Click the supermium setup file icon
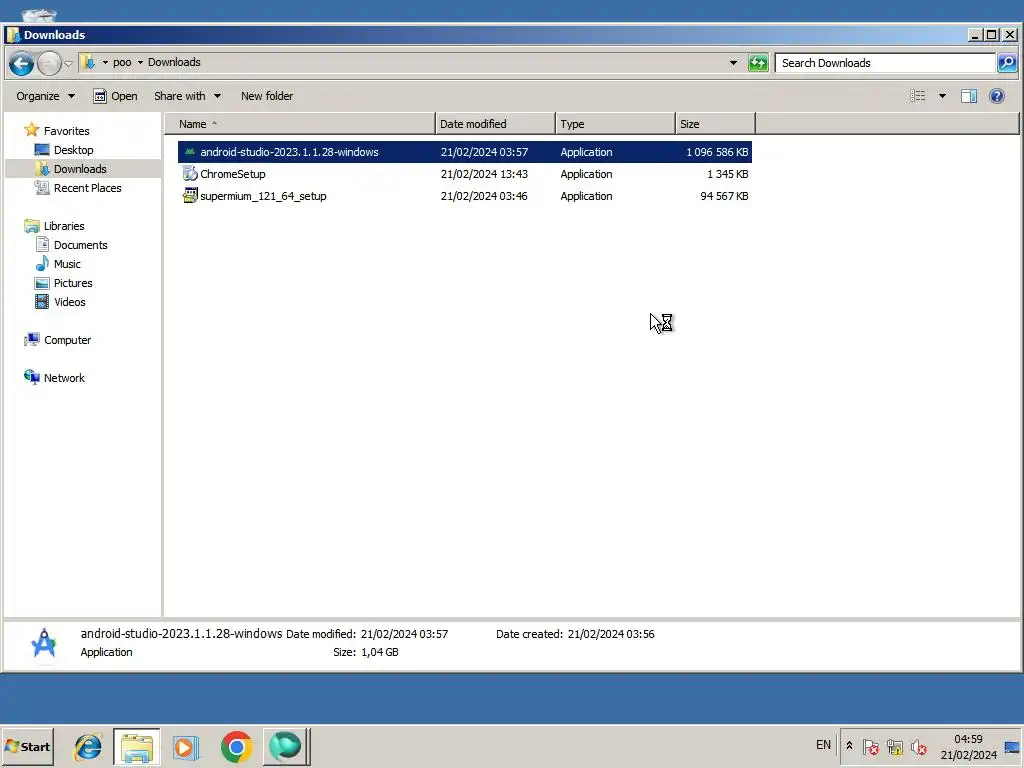This screenshot has width=1024, height=768. [189, 195]
